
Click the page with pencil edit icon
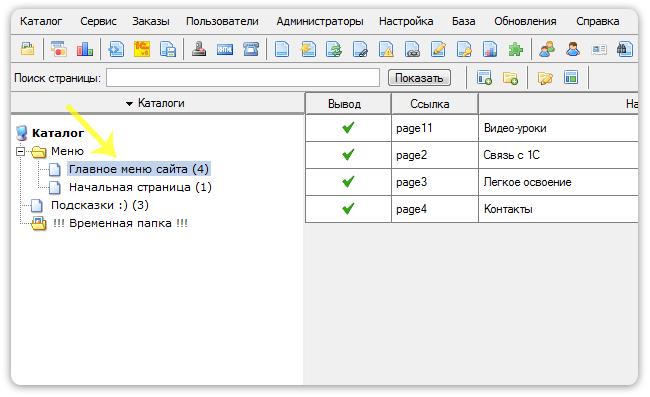pyautogui.click(x=439, y=49)
